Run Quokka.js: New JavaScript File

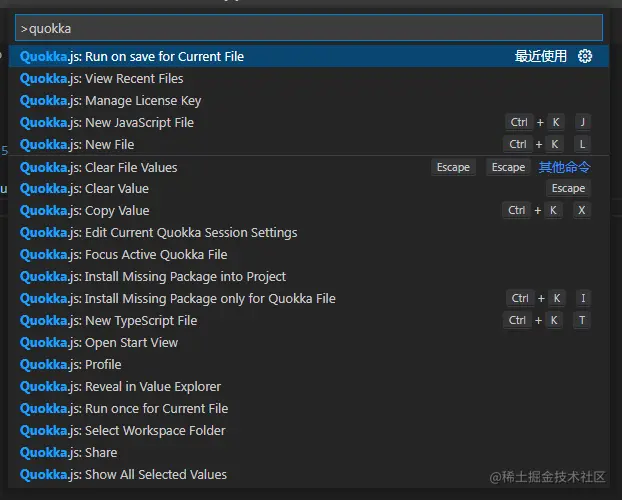point(309,123)
